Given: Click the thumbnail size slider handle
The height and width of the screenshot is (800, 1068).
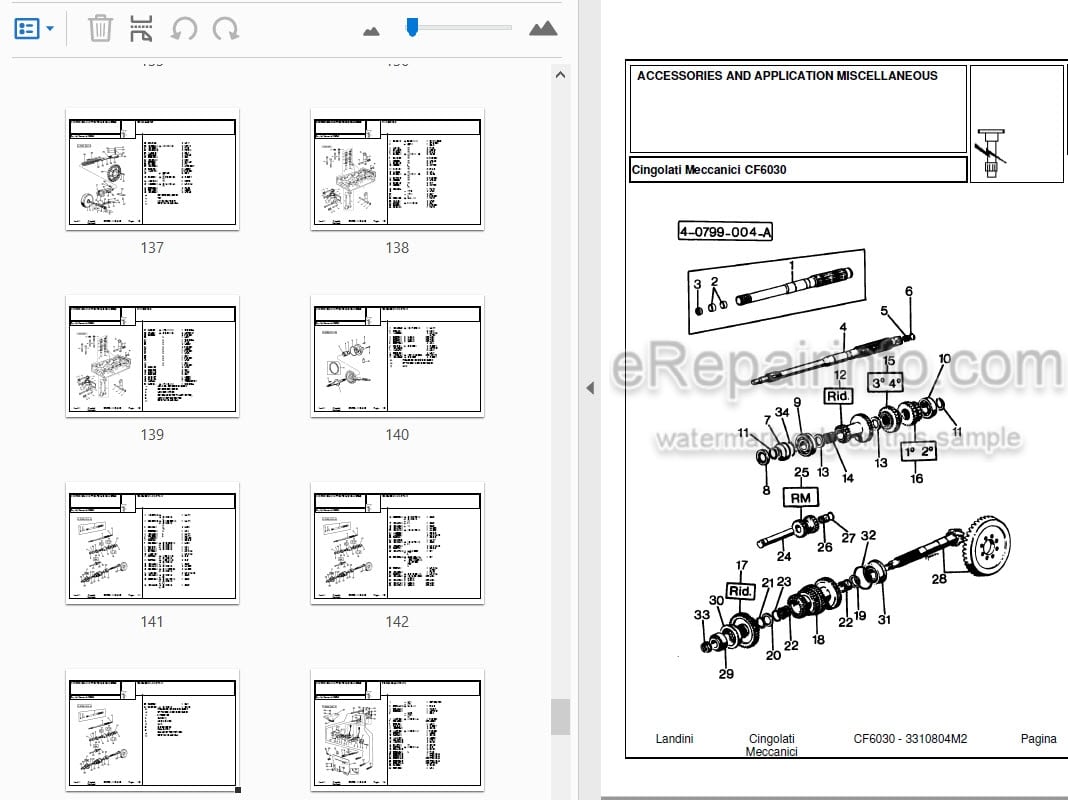Looking at the screenshot, I should [412, 27].
